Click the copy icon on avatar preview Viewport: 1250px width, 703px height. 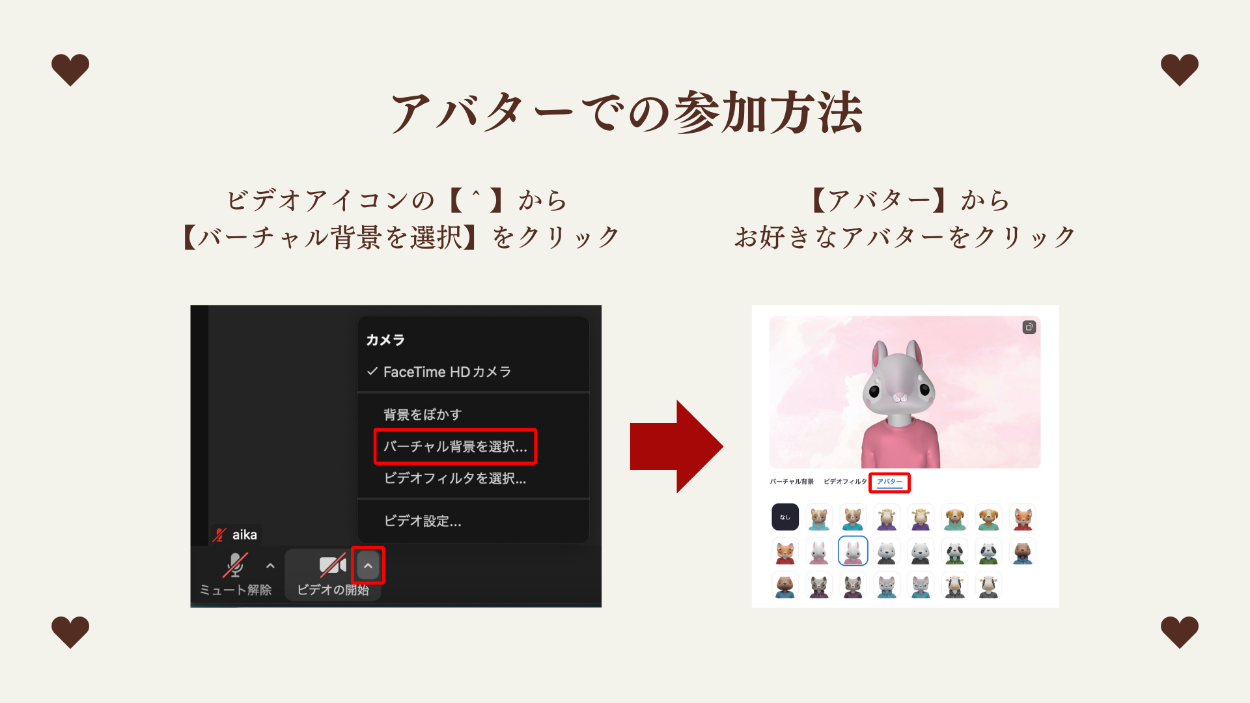(x=1029, y=327)
